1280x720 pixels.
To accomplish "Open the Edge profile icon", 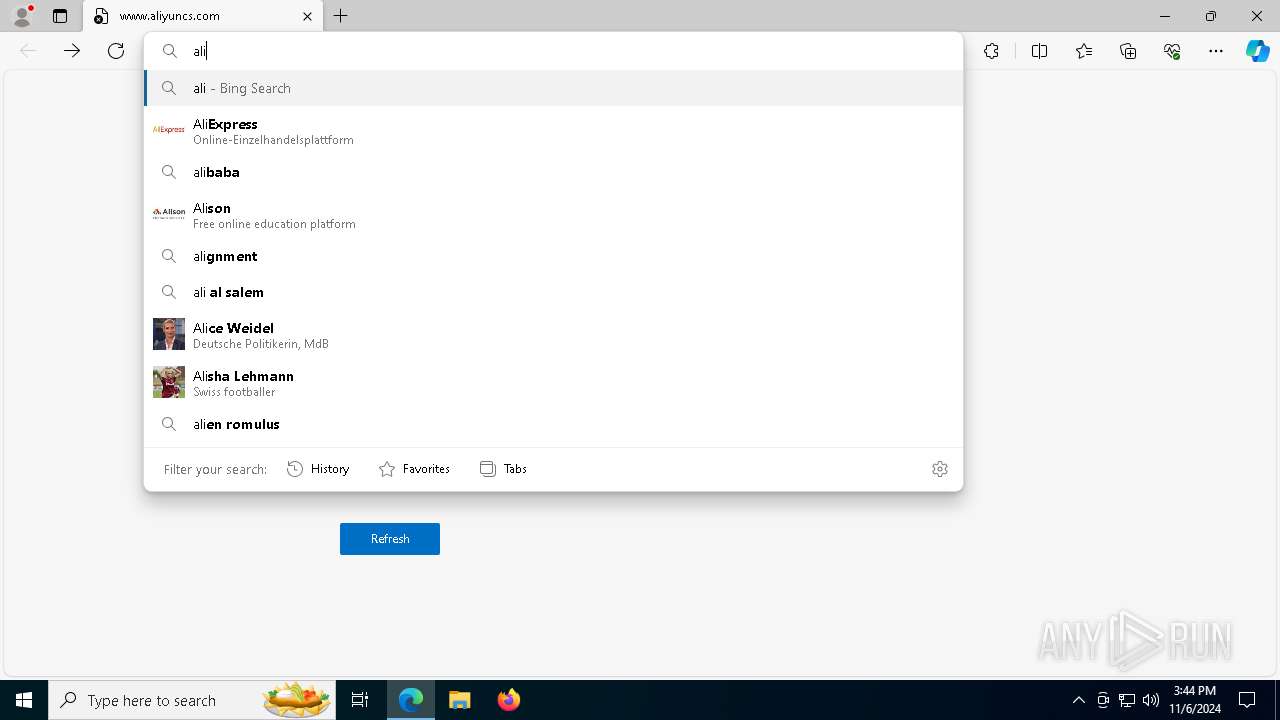I will tap(22, 16).
